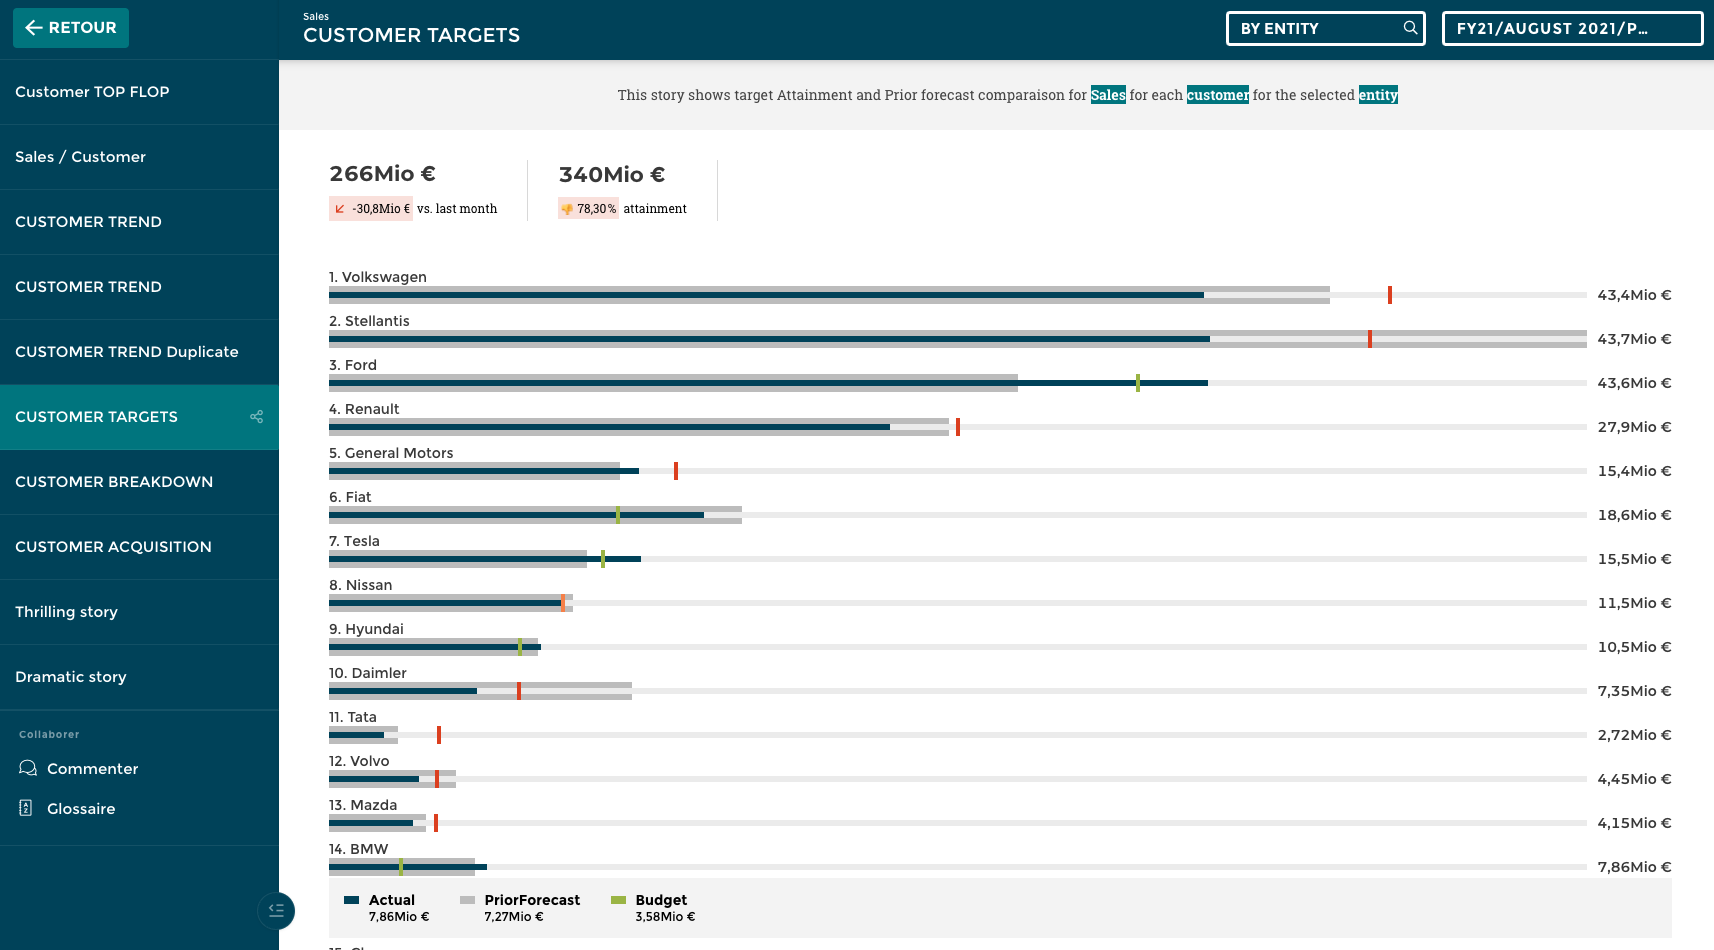Click the red down-arrow badge next to -30,8Mio €

tap(338, 208)
